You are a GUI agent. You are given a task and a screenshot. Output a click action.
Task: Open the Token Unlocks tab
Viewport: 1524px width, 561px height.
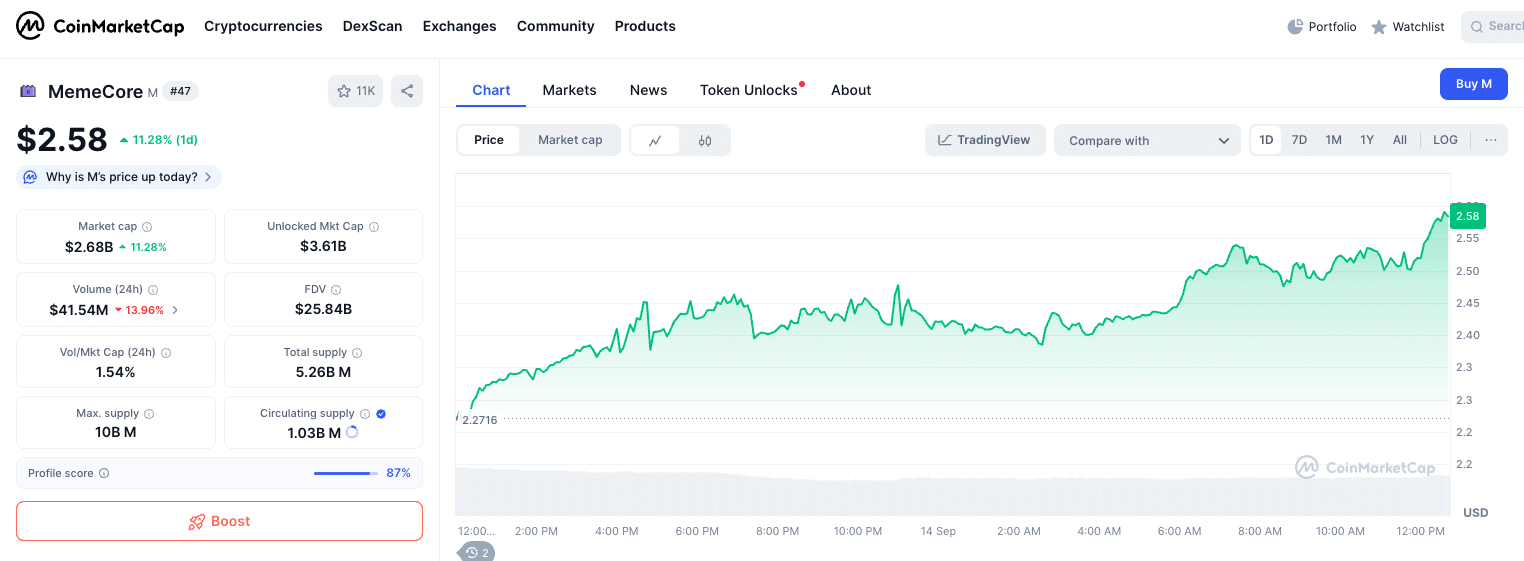(749, 90)
